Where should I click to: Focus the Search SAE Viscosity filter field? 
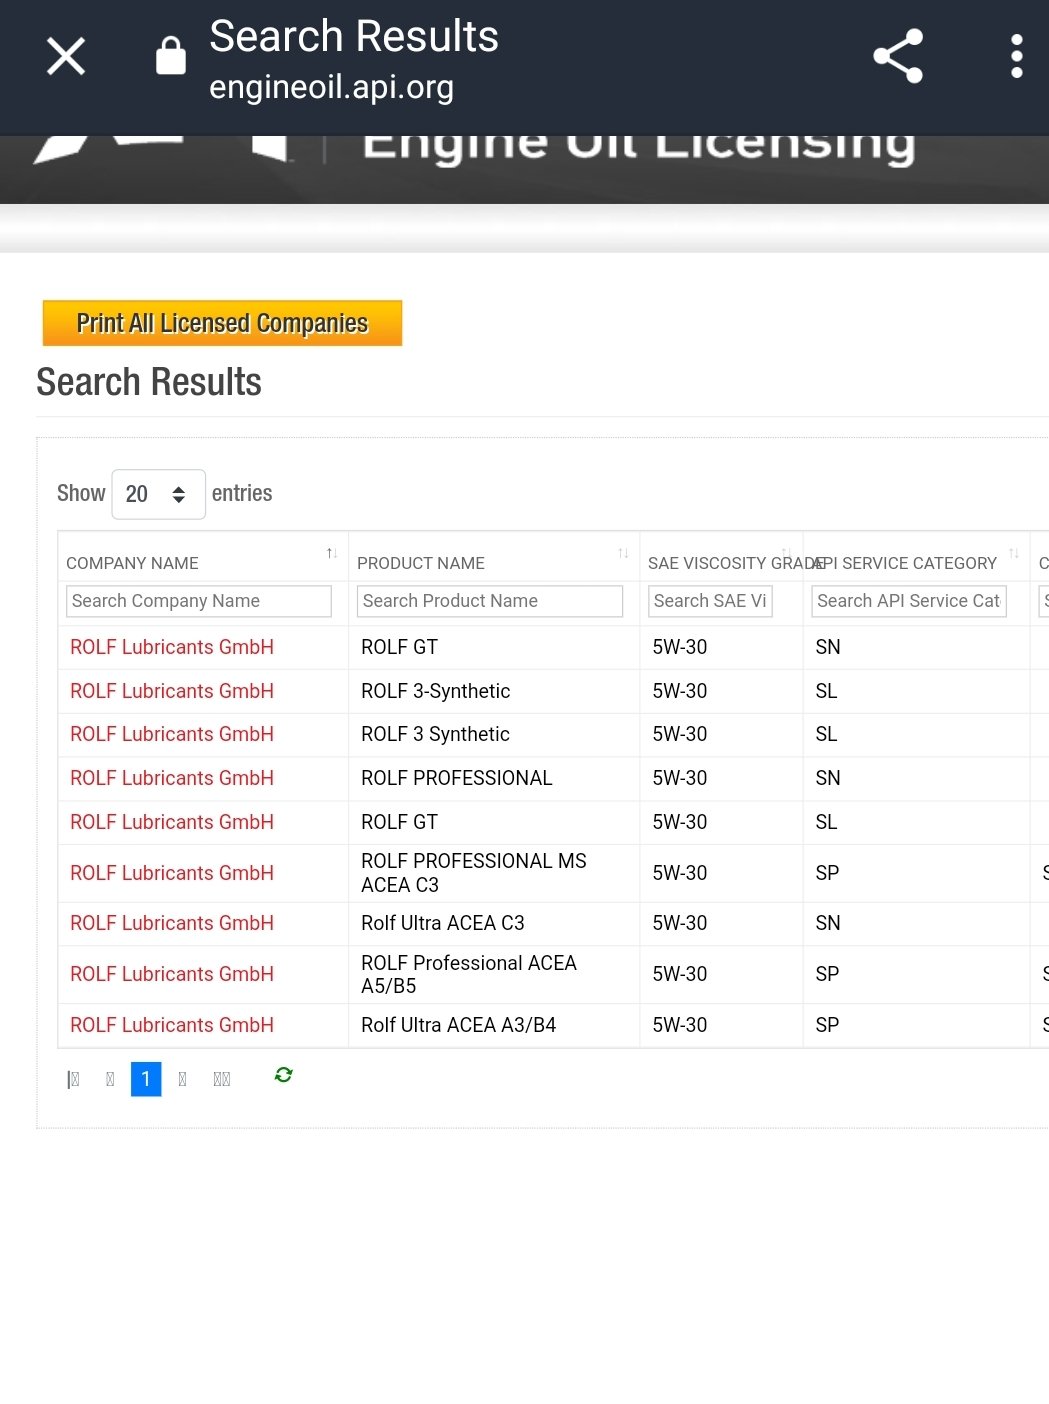point(710,601)
